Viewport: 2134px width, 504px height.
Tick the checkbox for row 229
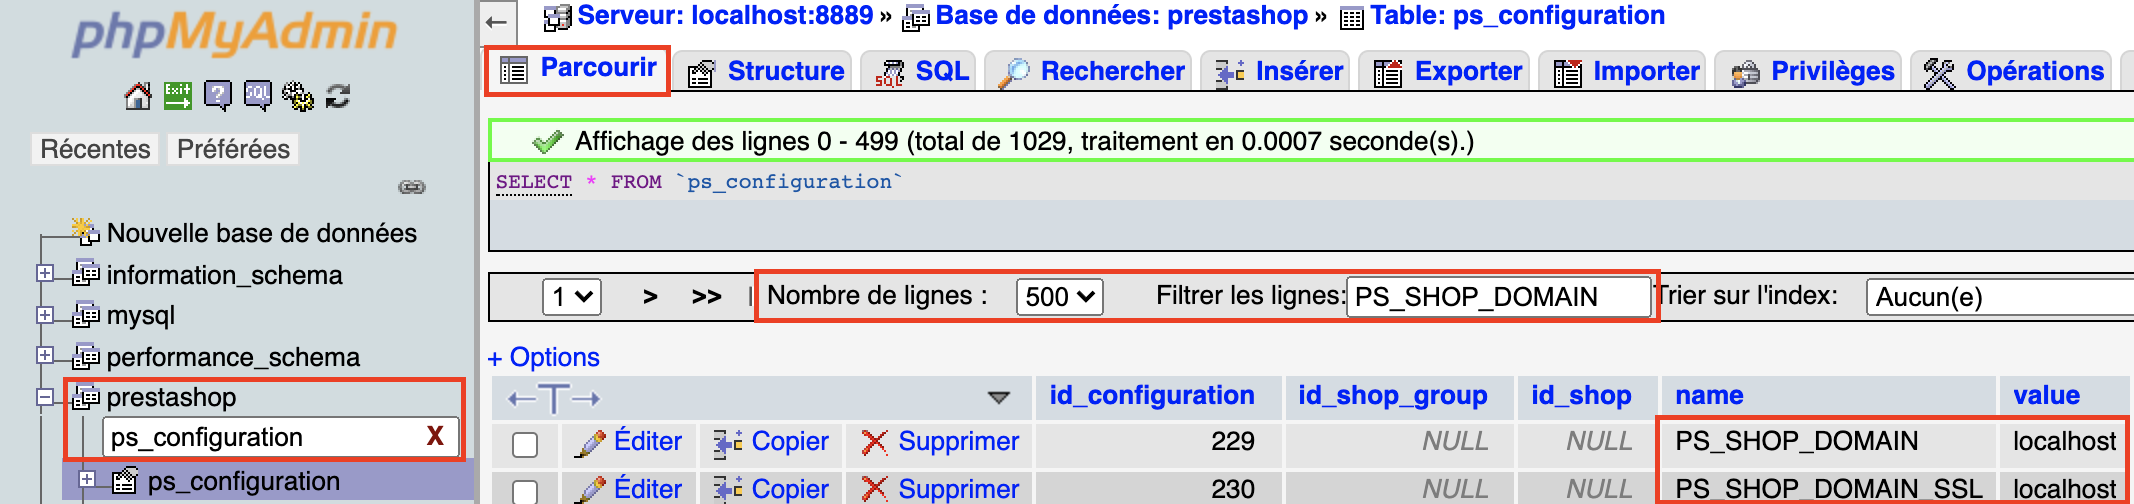(525, 444)
